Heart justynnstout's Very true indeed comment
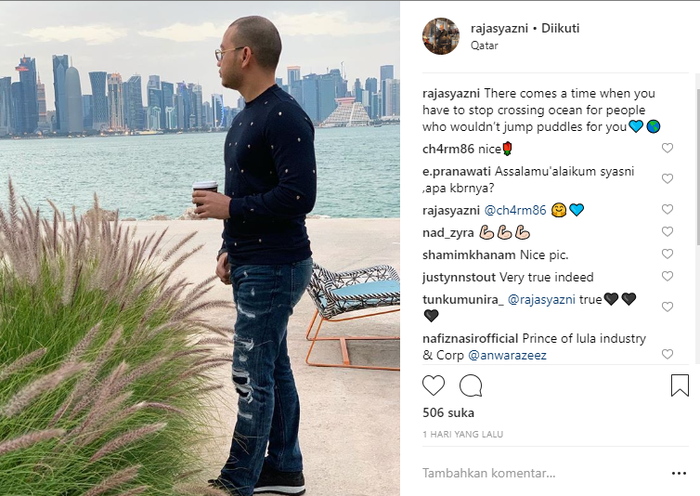The width and height of the screenshot is (700, 496). pyautogui.click(x=667, y=276)
